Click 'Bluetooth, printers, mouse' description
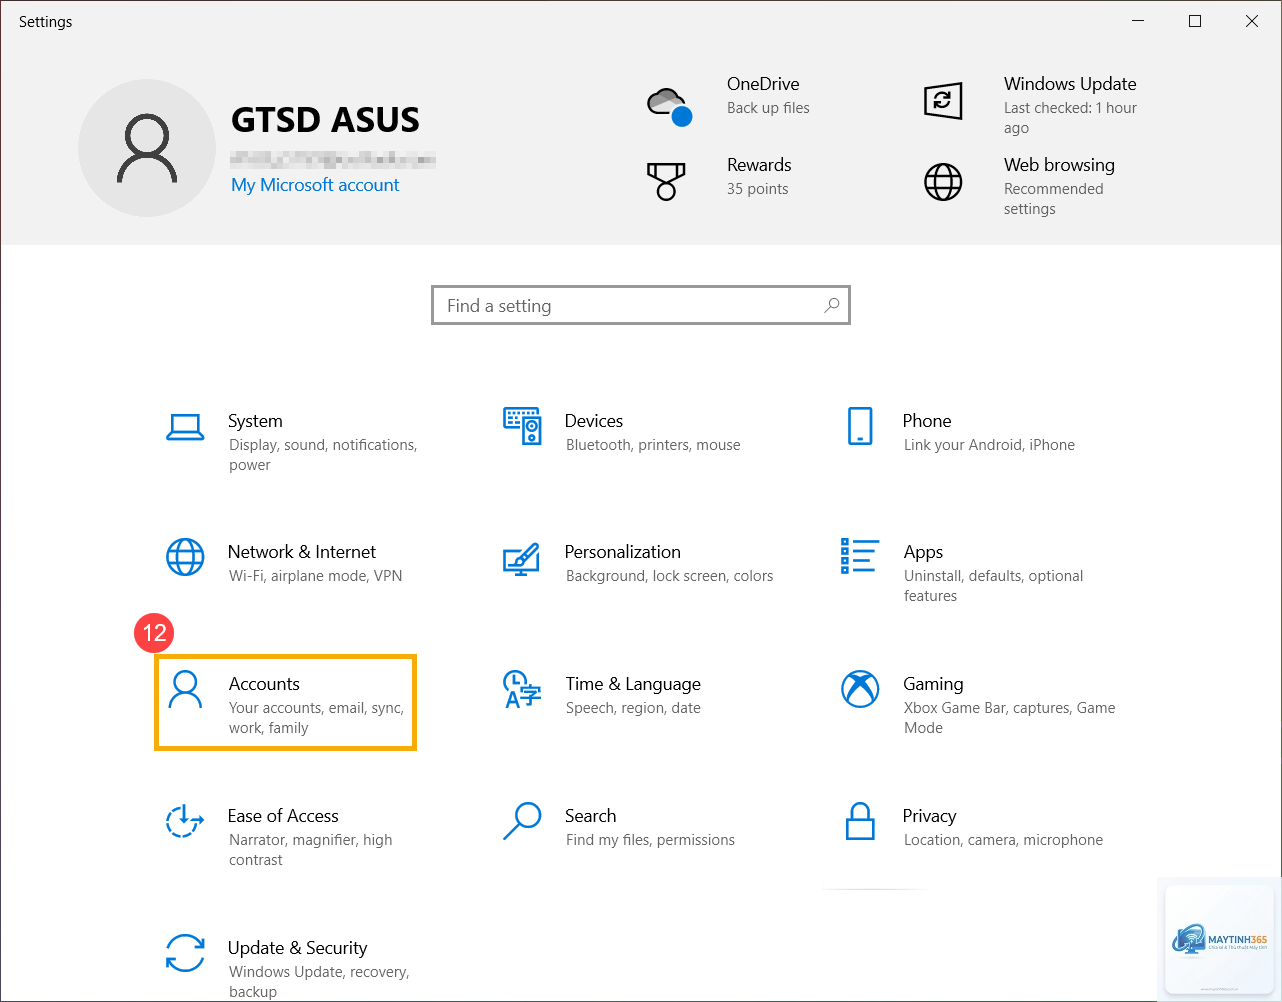The image size is (1282, 1002). [x=653, y=445]
